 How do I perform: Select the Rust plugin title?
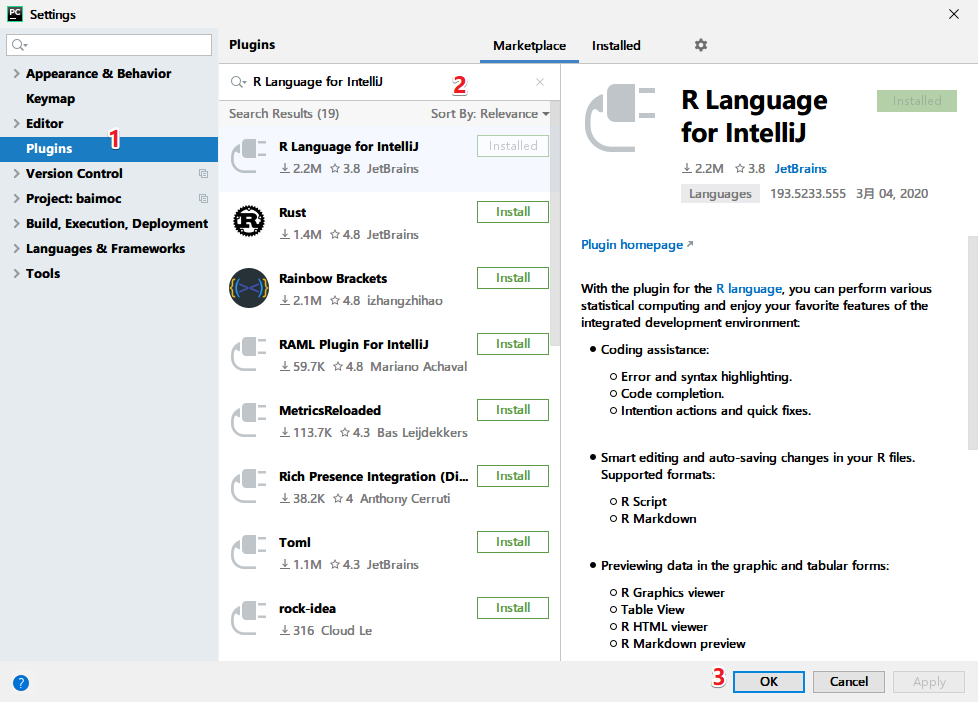(x=293, y=213)
